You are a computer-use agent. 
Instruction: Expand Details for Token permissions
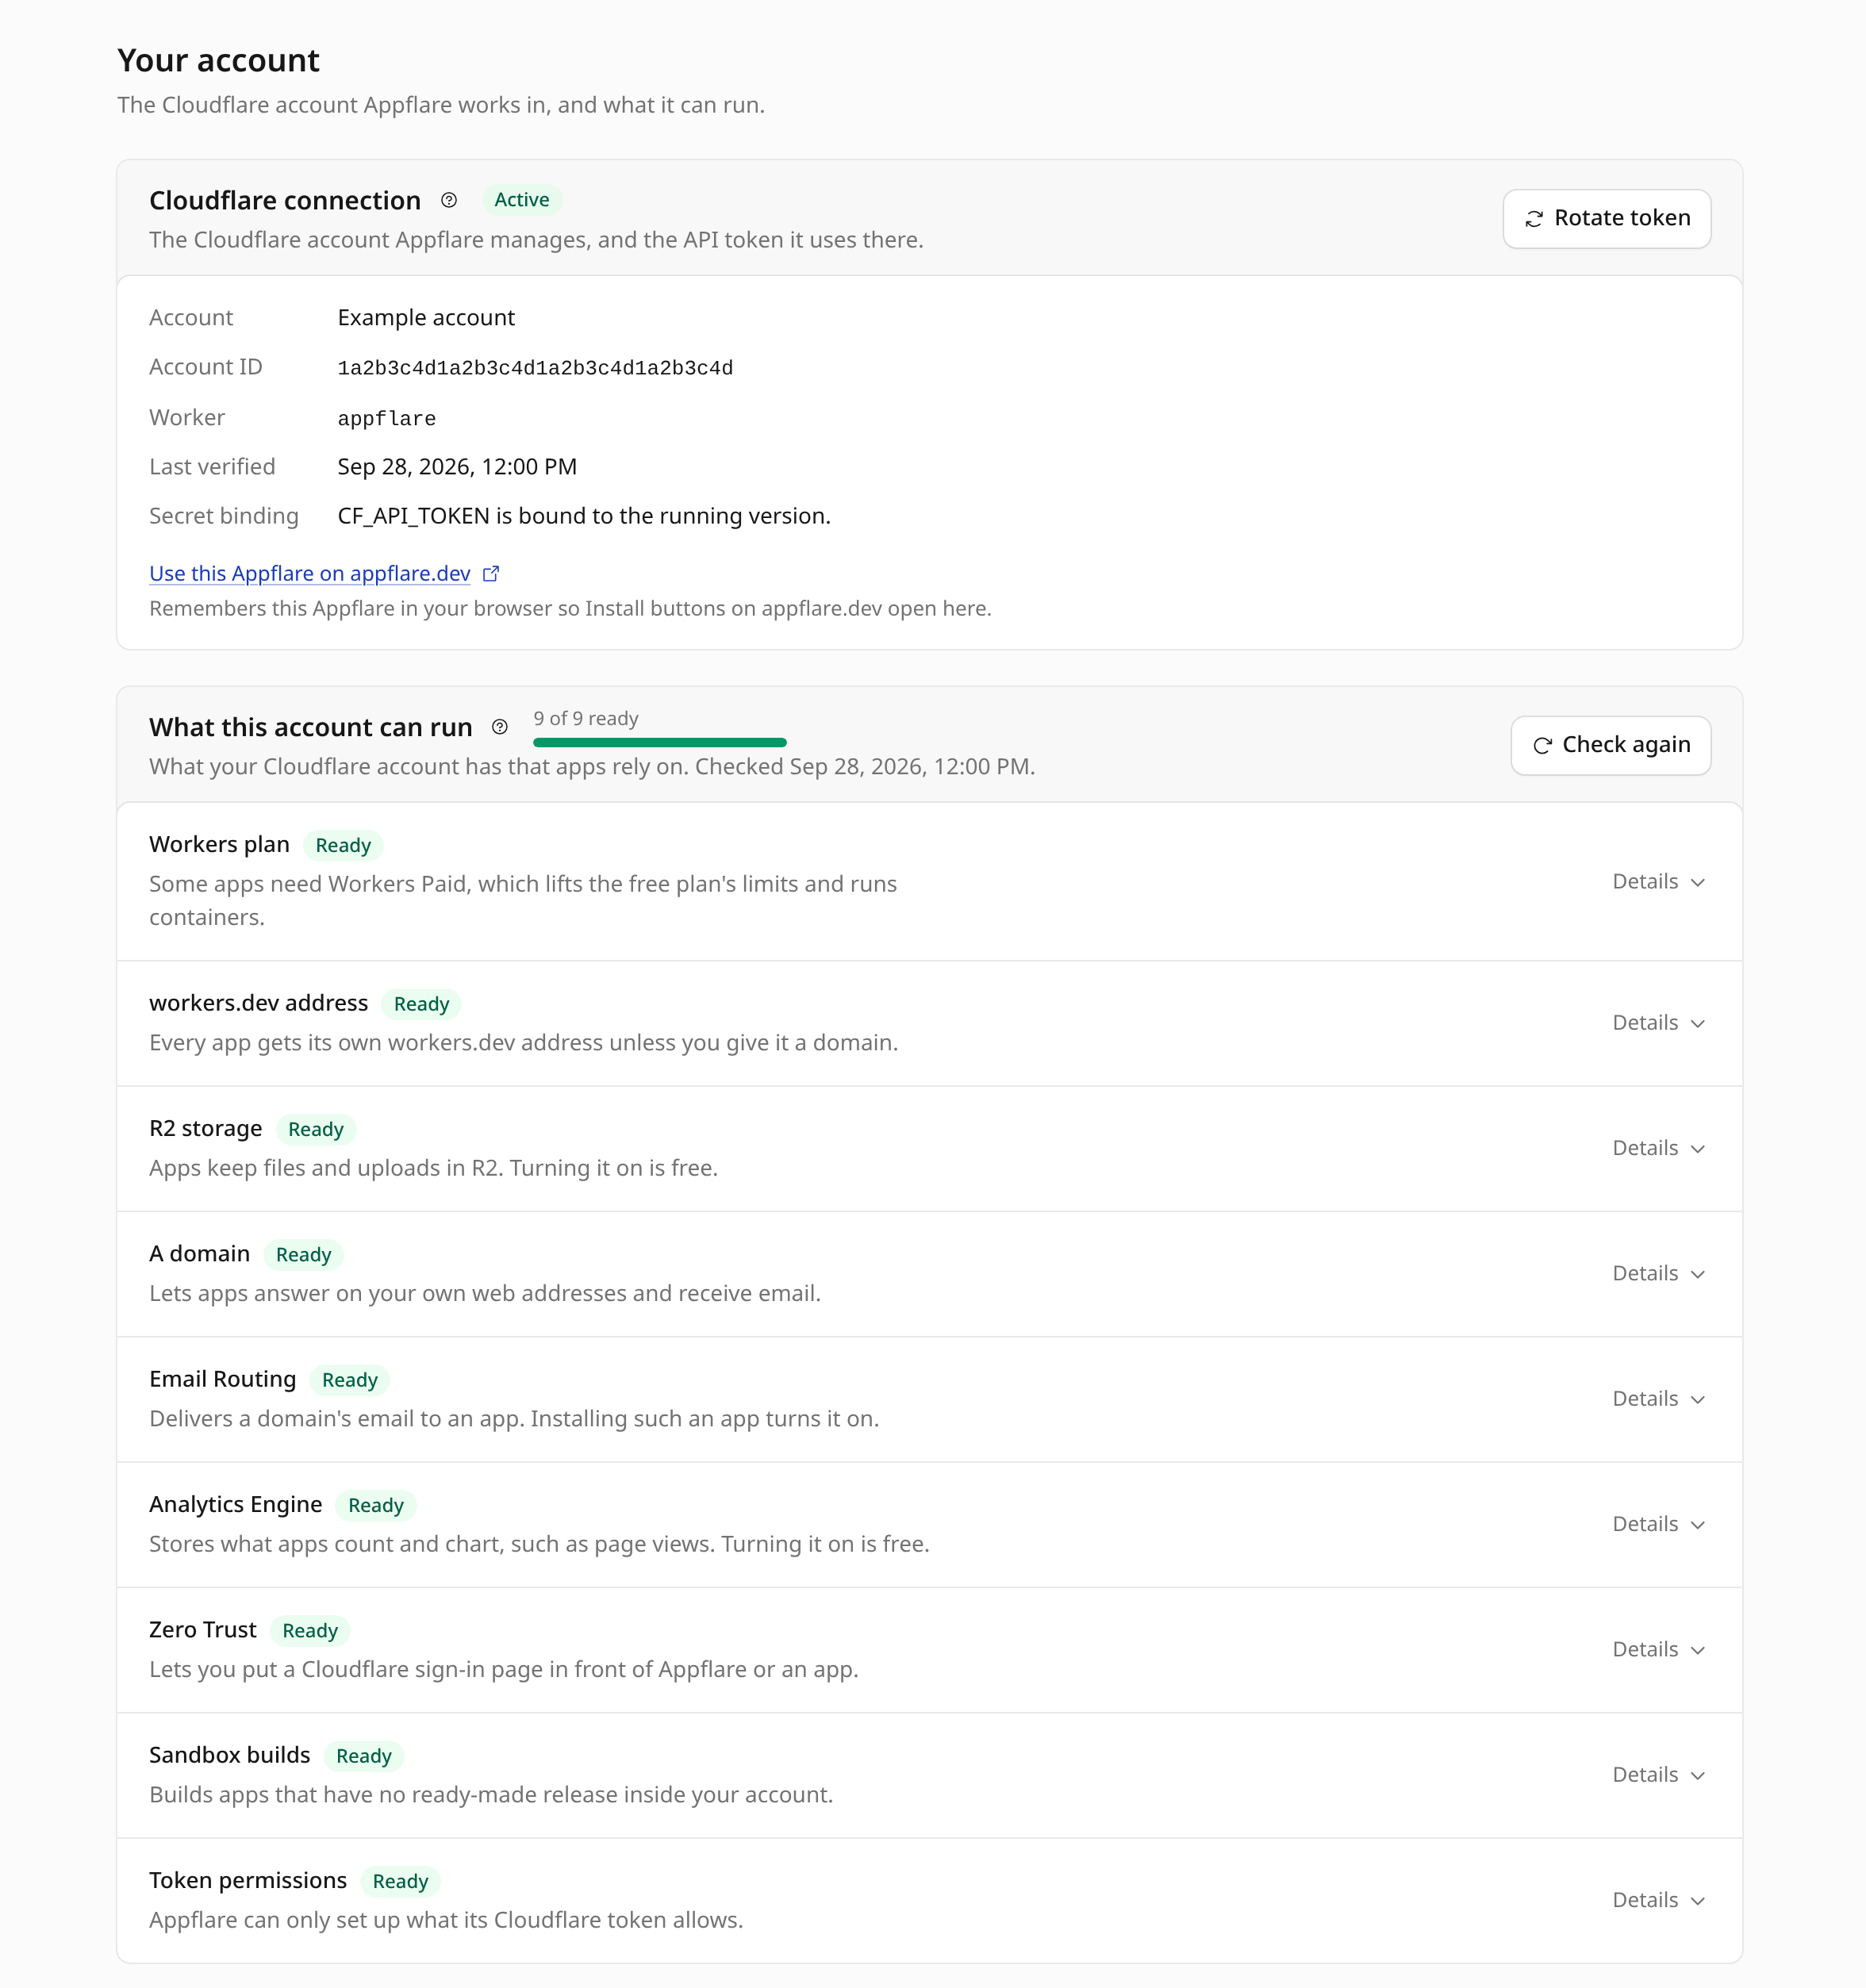pos(1658,1900)
